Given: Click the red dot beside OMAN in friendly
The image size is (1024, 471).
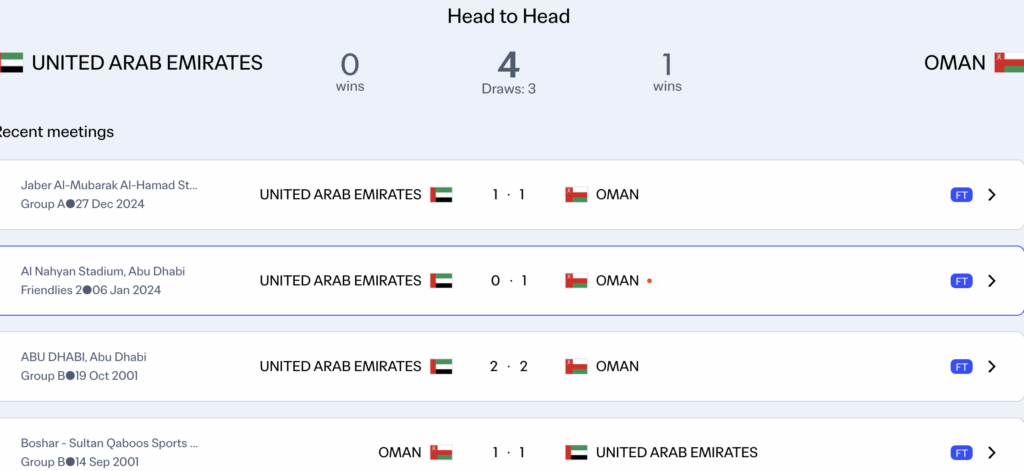Looking at the screenshot, I should [649, 281].
